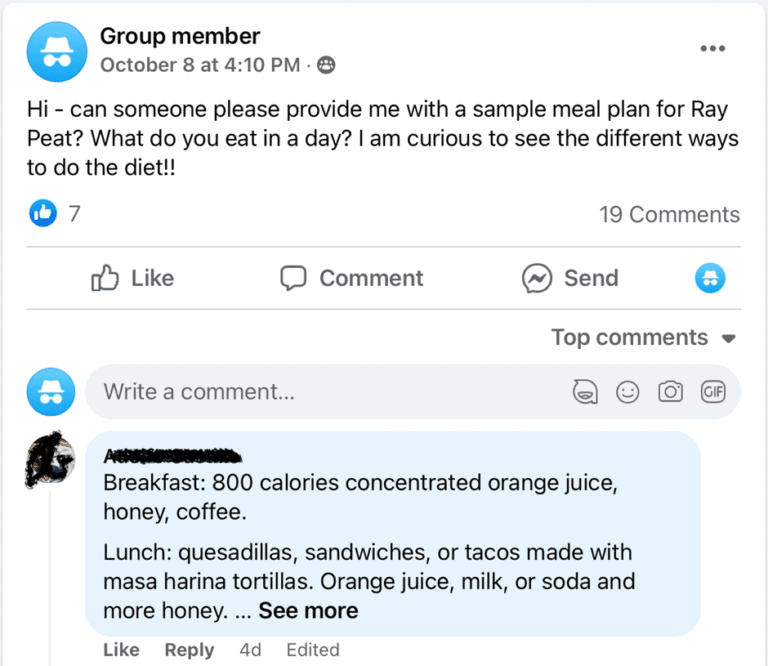Open the three-dots post options menu
This screenshot has height=666, width=768.
(x=712, y=49)
